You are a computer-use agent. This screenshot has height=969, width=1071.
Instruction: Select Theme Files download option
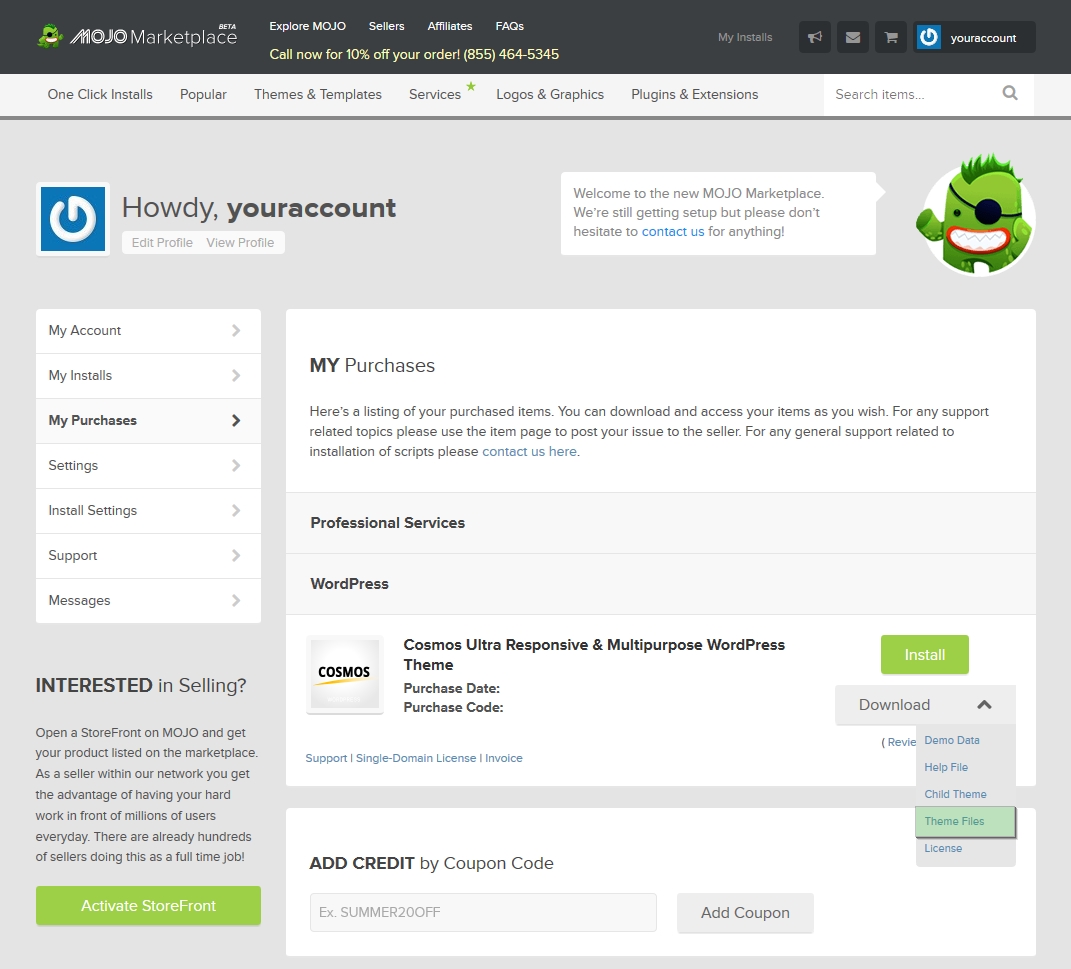point(965,821)
